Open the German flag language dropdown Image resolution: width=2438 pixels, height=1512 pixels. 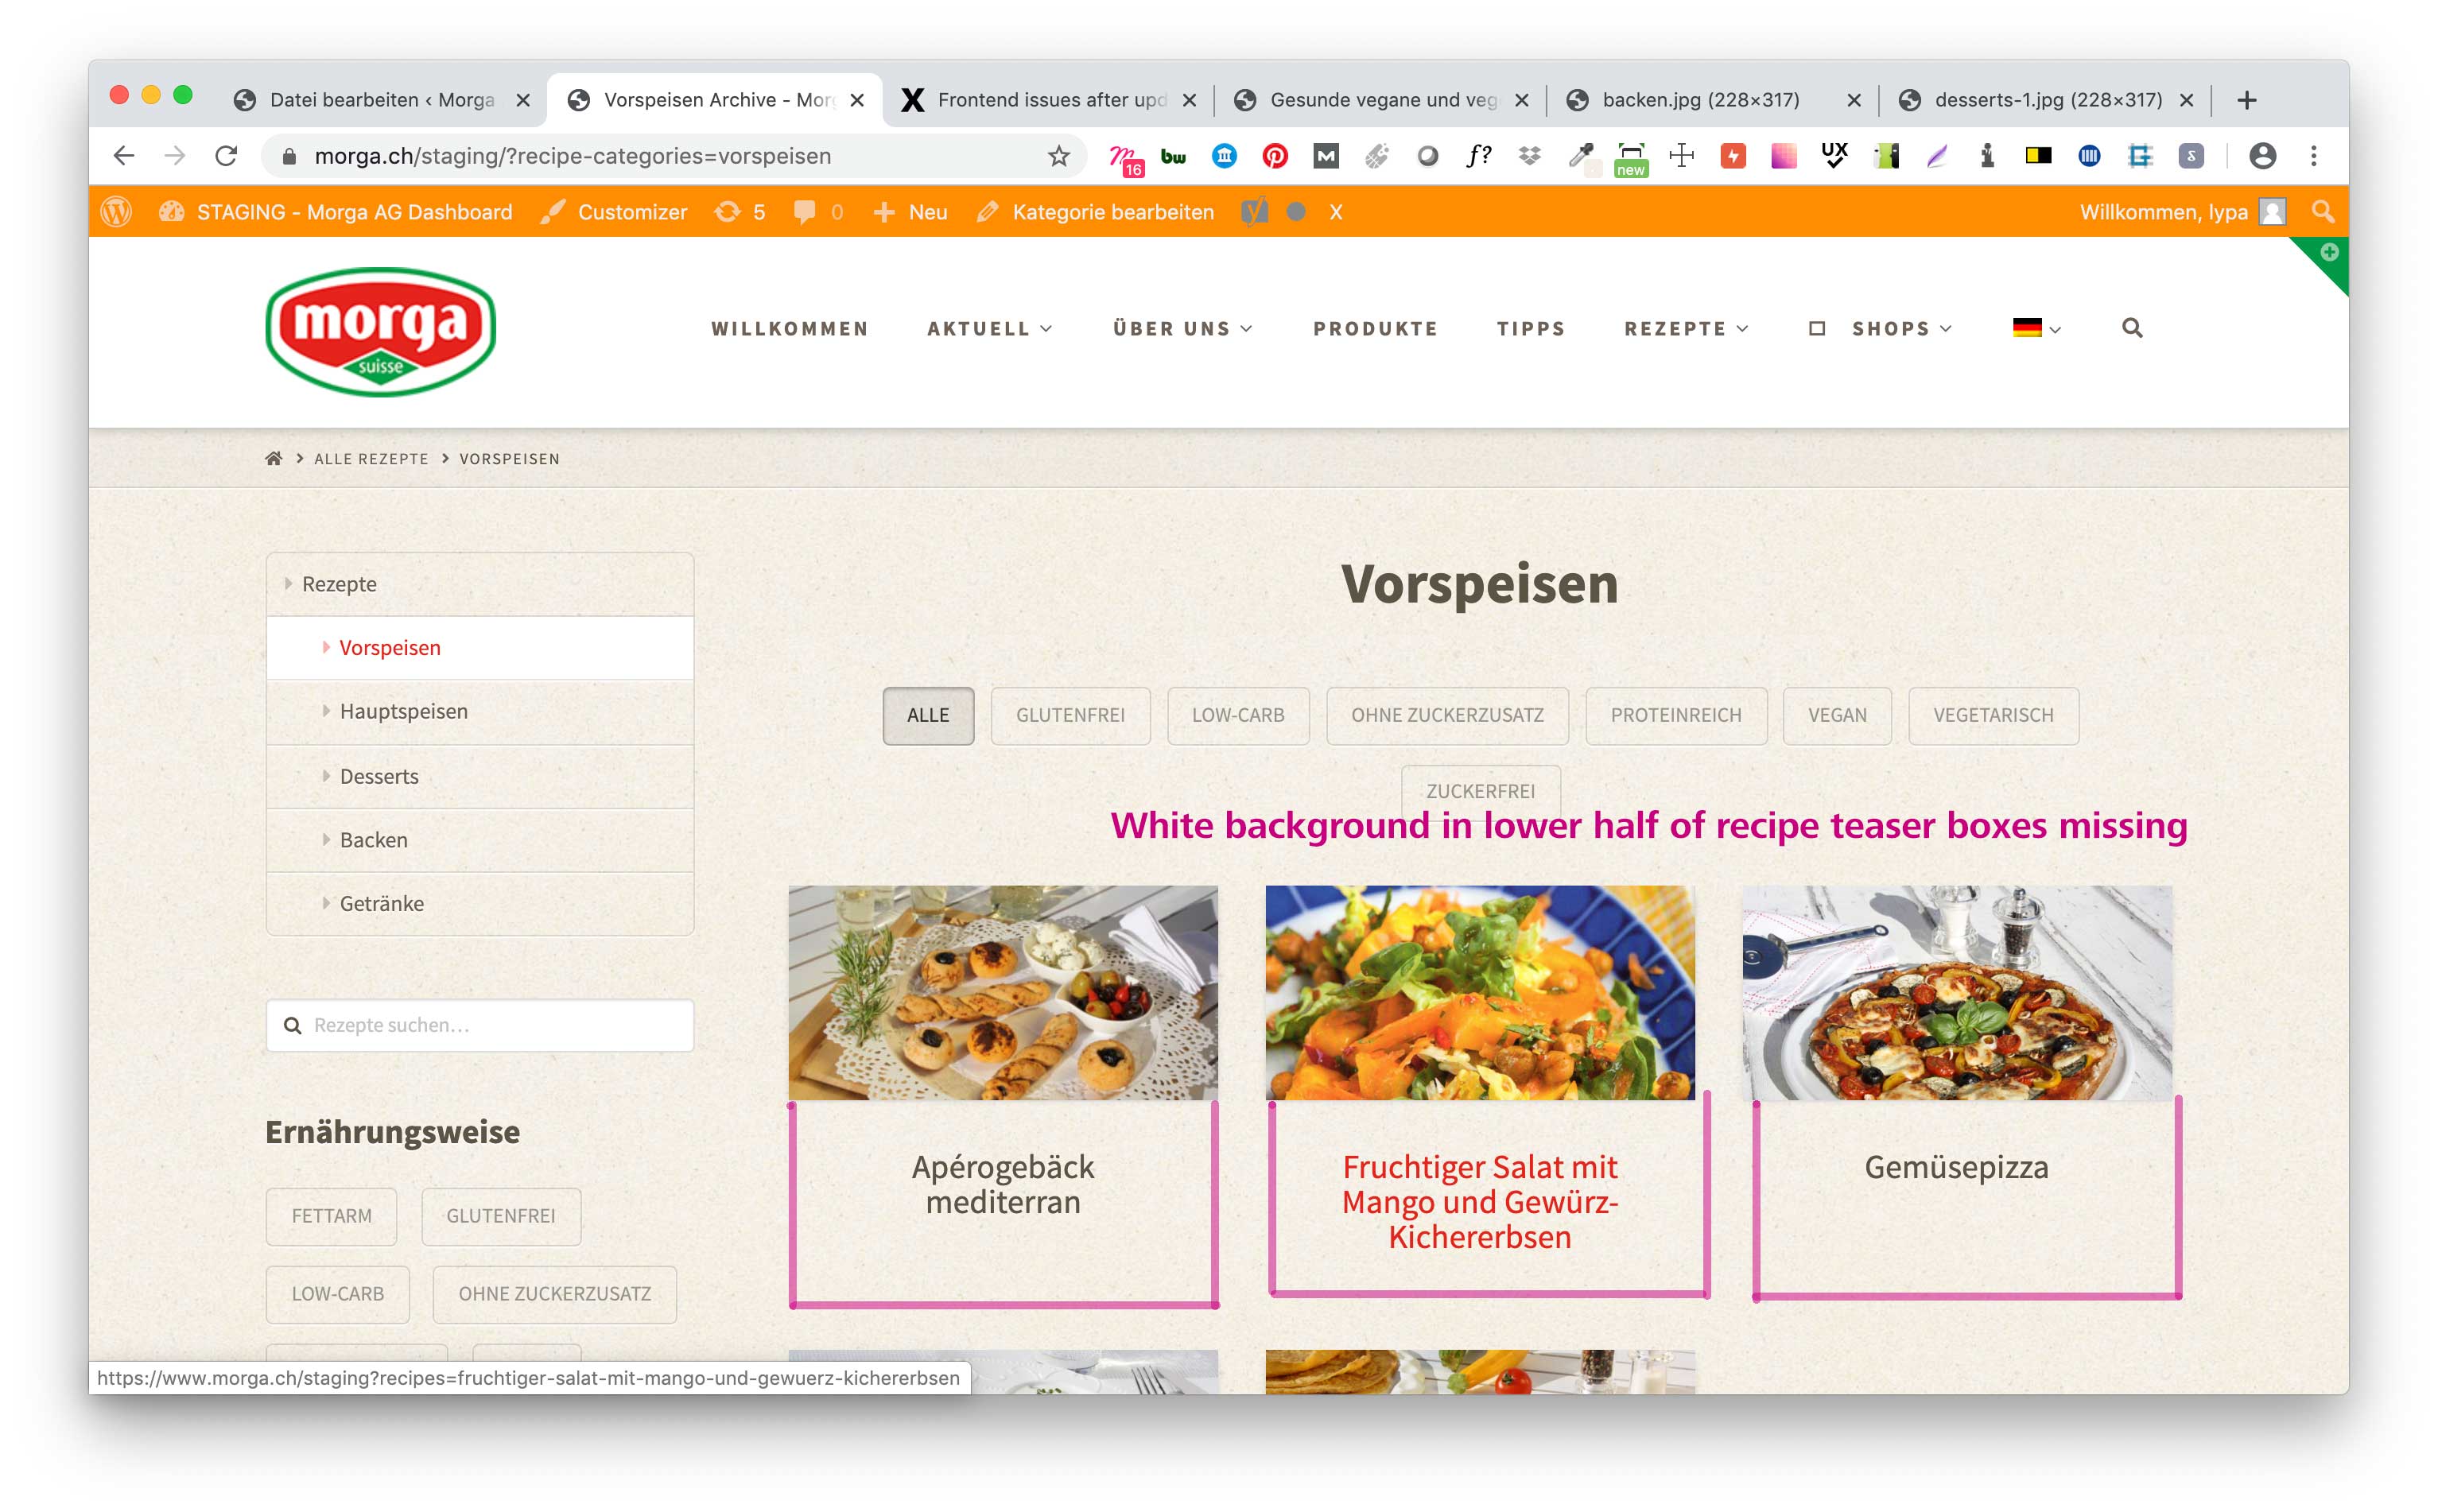point(2036,328)
